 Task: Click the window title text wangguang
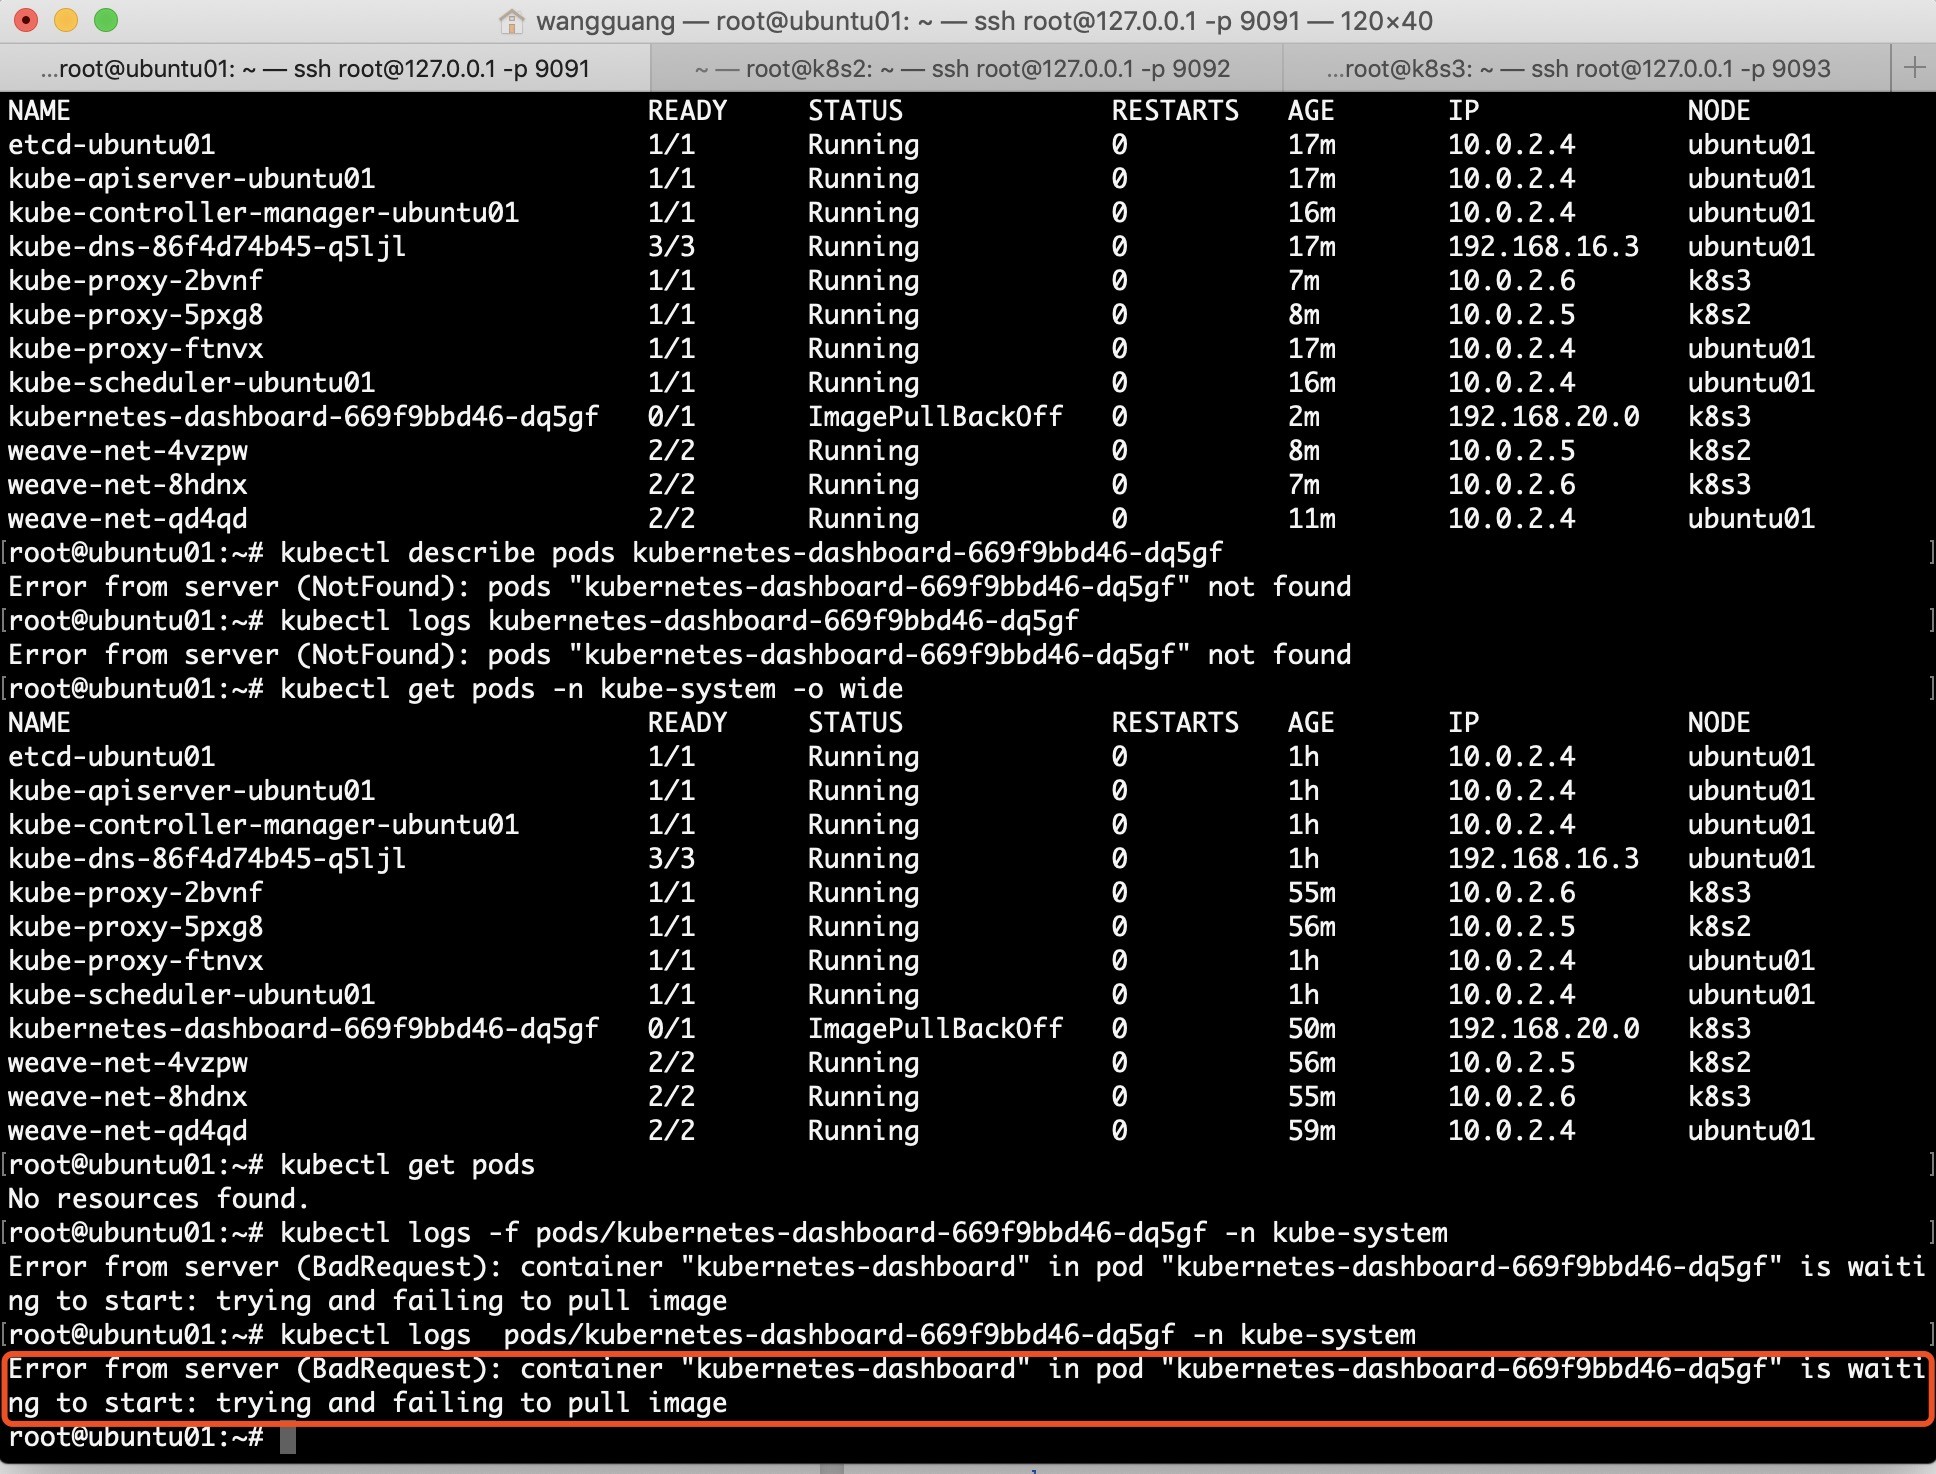606,21
